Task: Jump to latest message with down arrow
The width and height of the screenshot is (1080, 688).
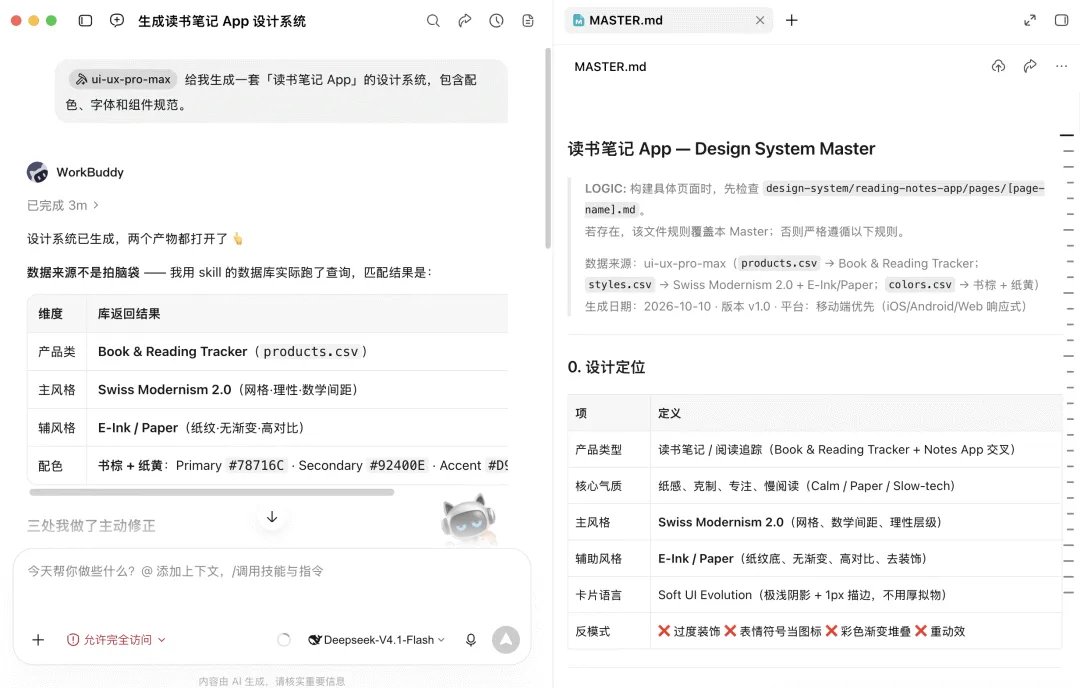Action: point(272,517)
